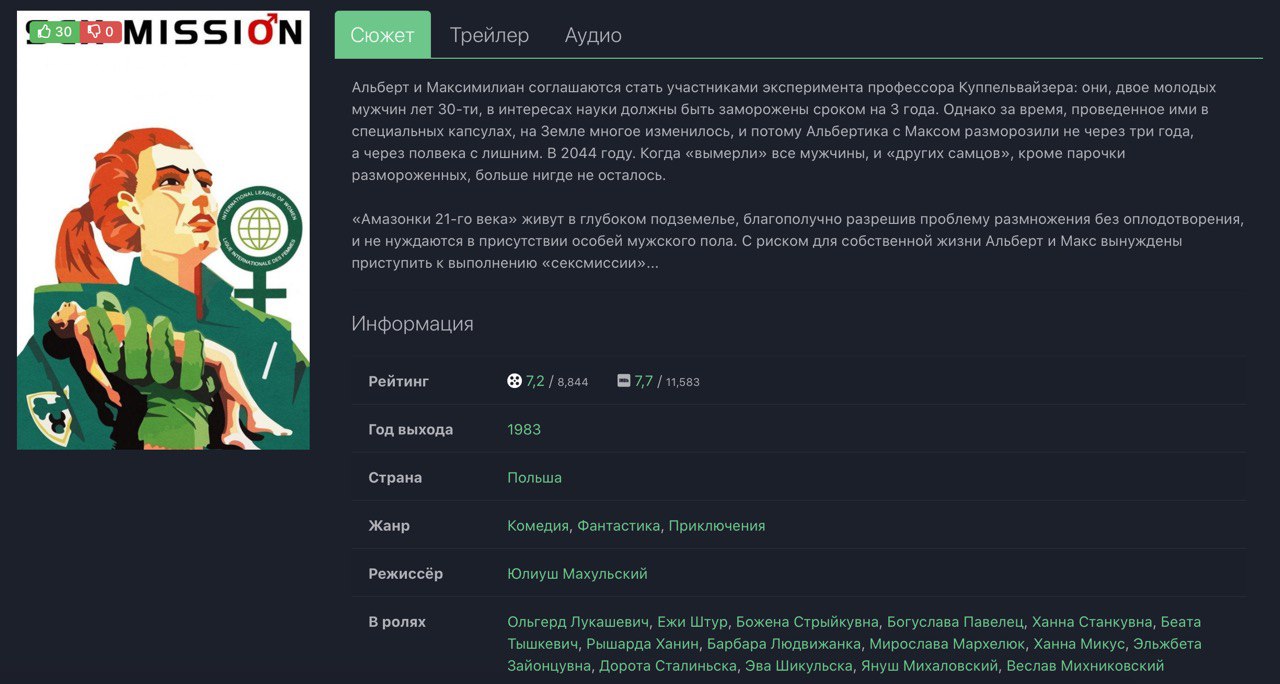This screenshot has height=684, width=1280.
Task: Switch to the Трейлер tab
Action: (x=489, y=35)
